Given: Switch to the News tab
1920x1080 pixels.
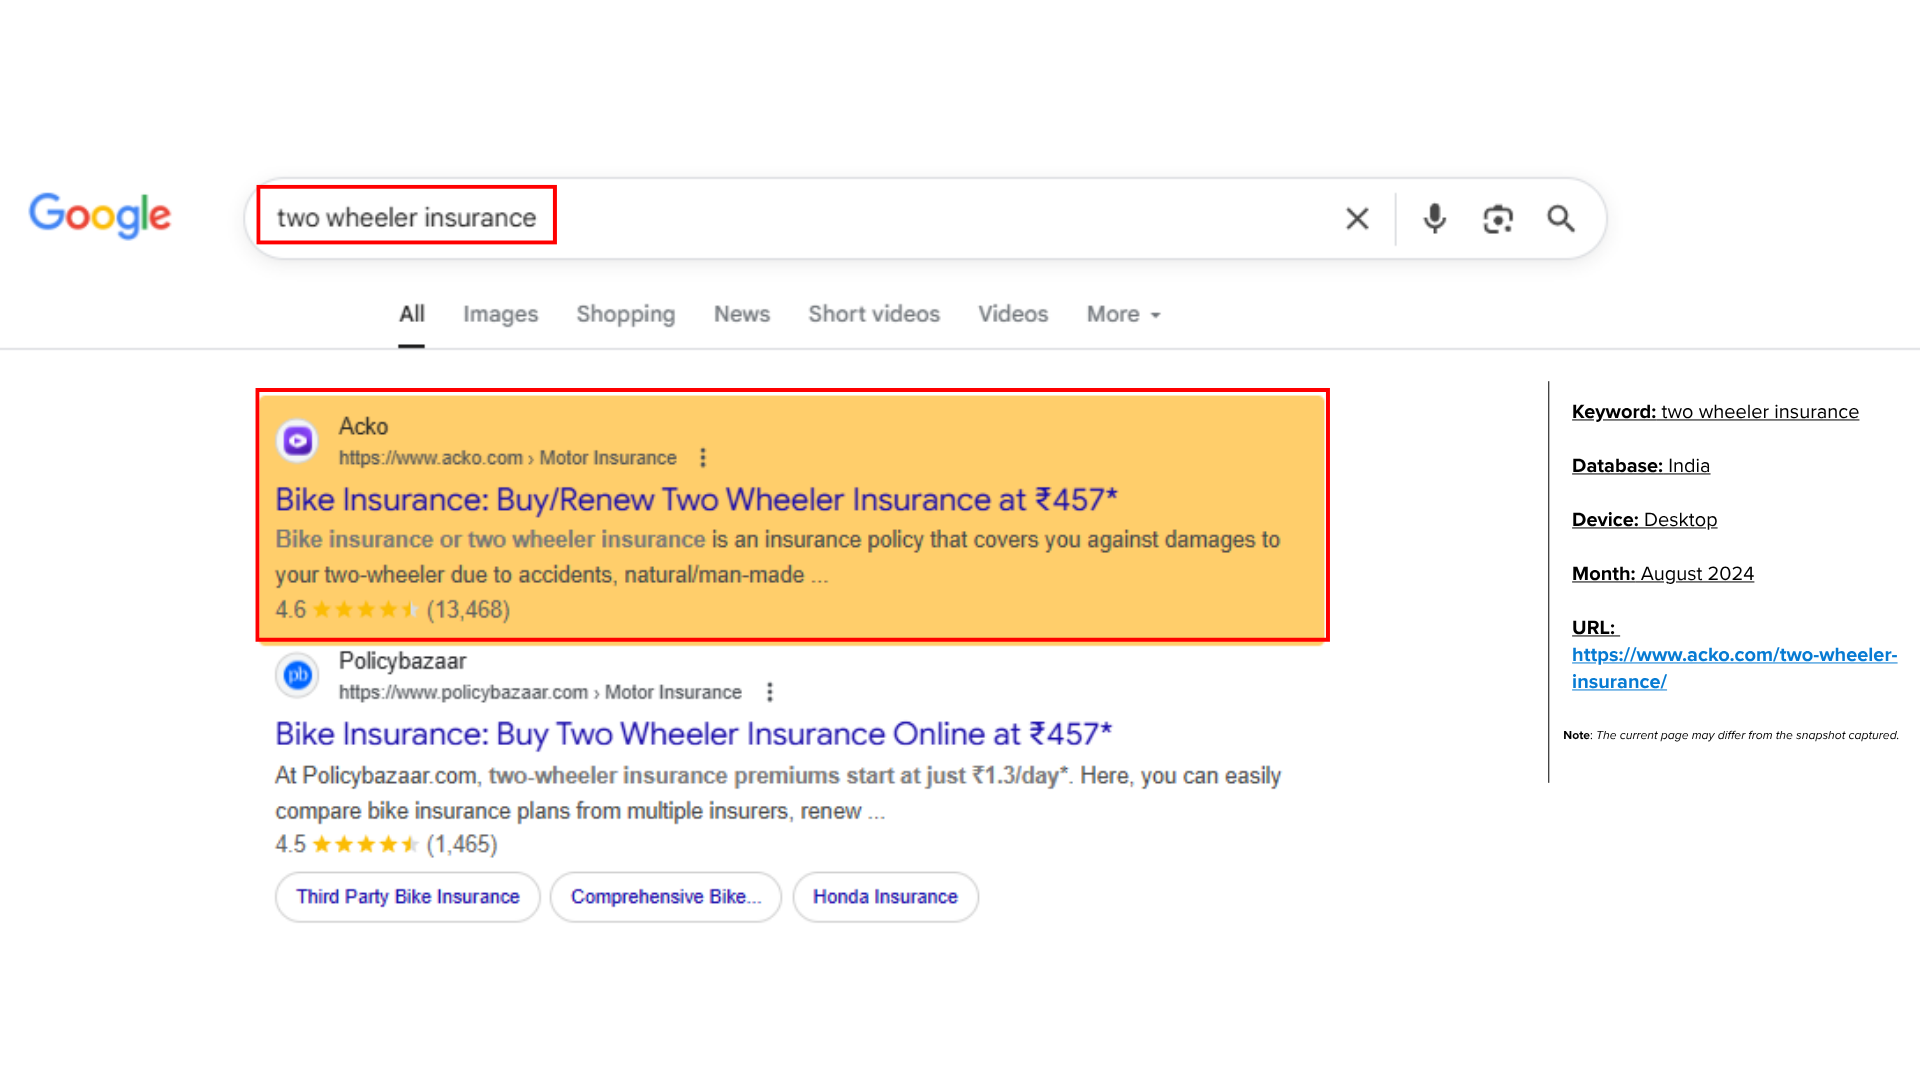Looking at the screenshot, I should pos(741,314).
